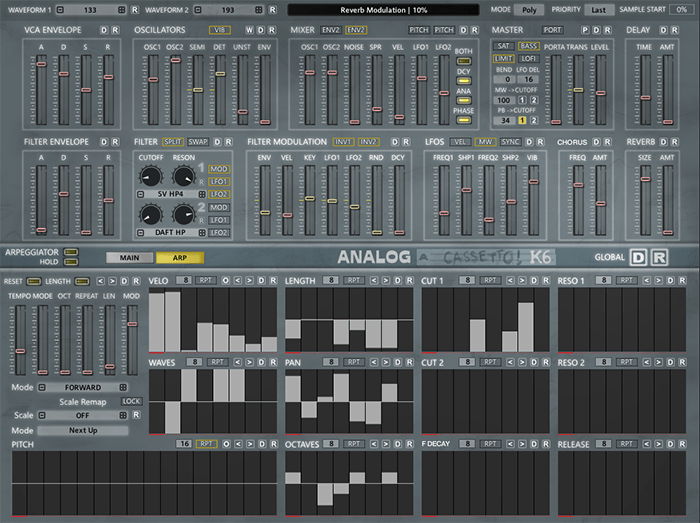Click the Next Up mode button
This screenshot has height=523, width=700.
(83, 430)
